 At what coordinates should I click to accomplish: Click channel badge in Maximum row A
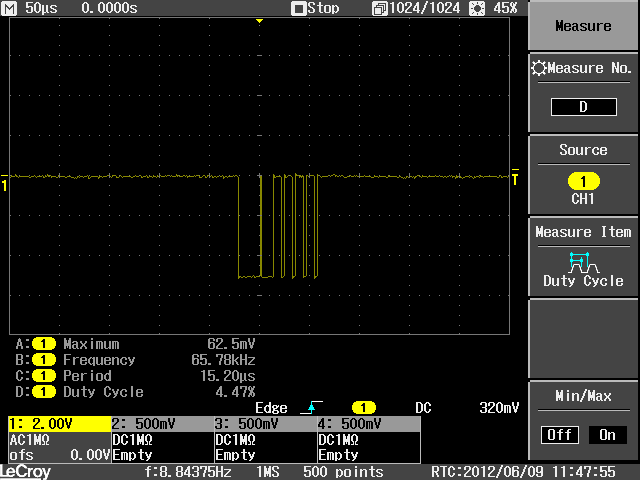(x=44, y=344)
